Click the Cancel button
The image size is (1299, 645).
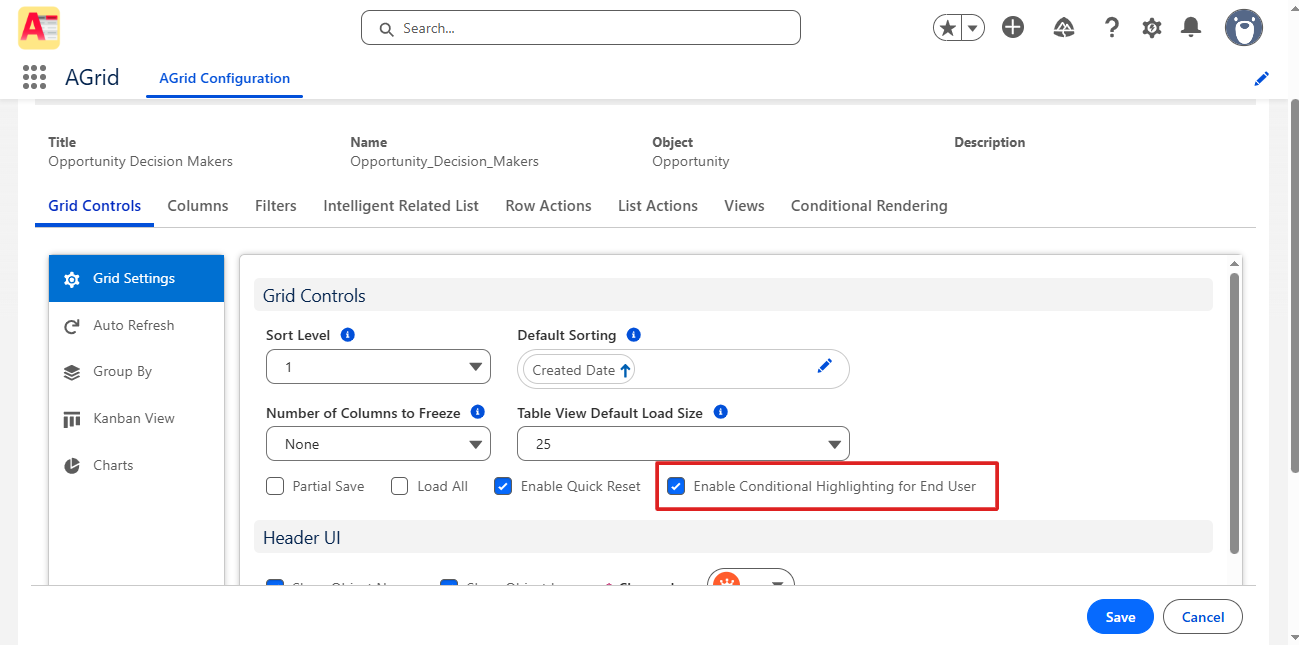pos(1203,617)
